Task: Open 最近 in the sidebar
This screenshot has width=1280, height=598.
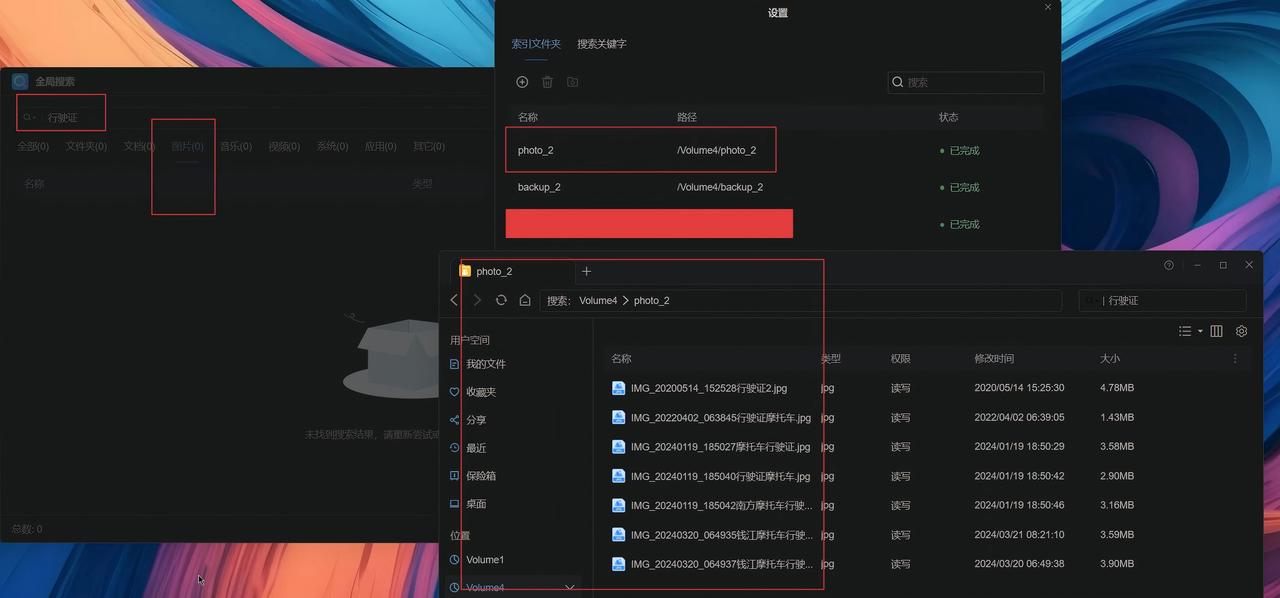Action: click(x=476, y=448)
